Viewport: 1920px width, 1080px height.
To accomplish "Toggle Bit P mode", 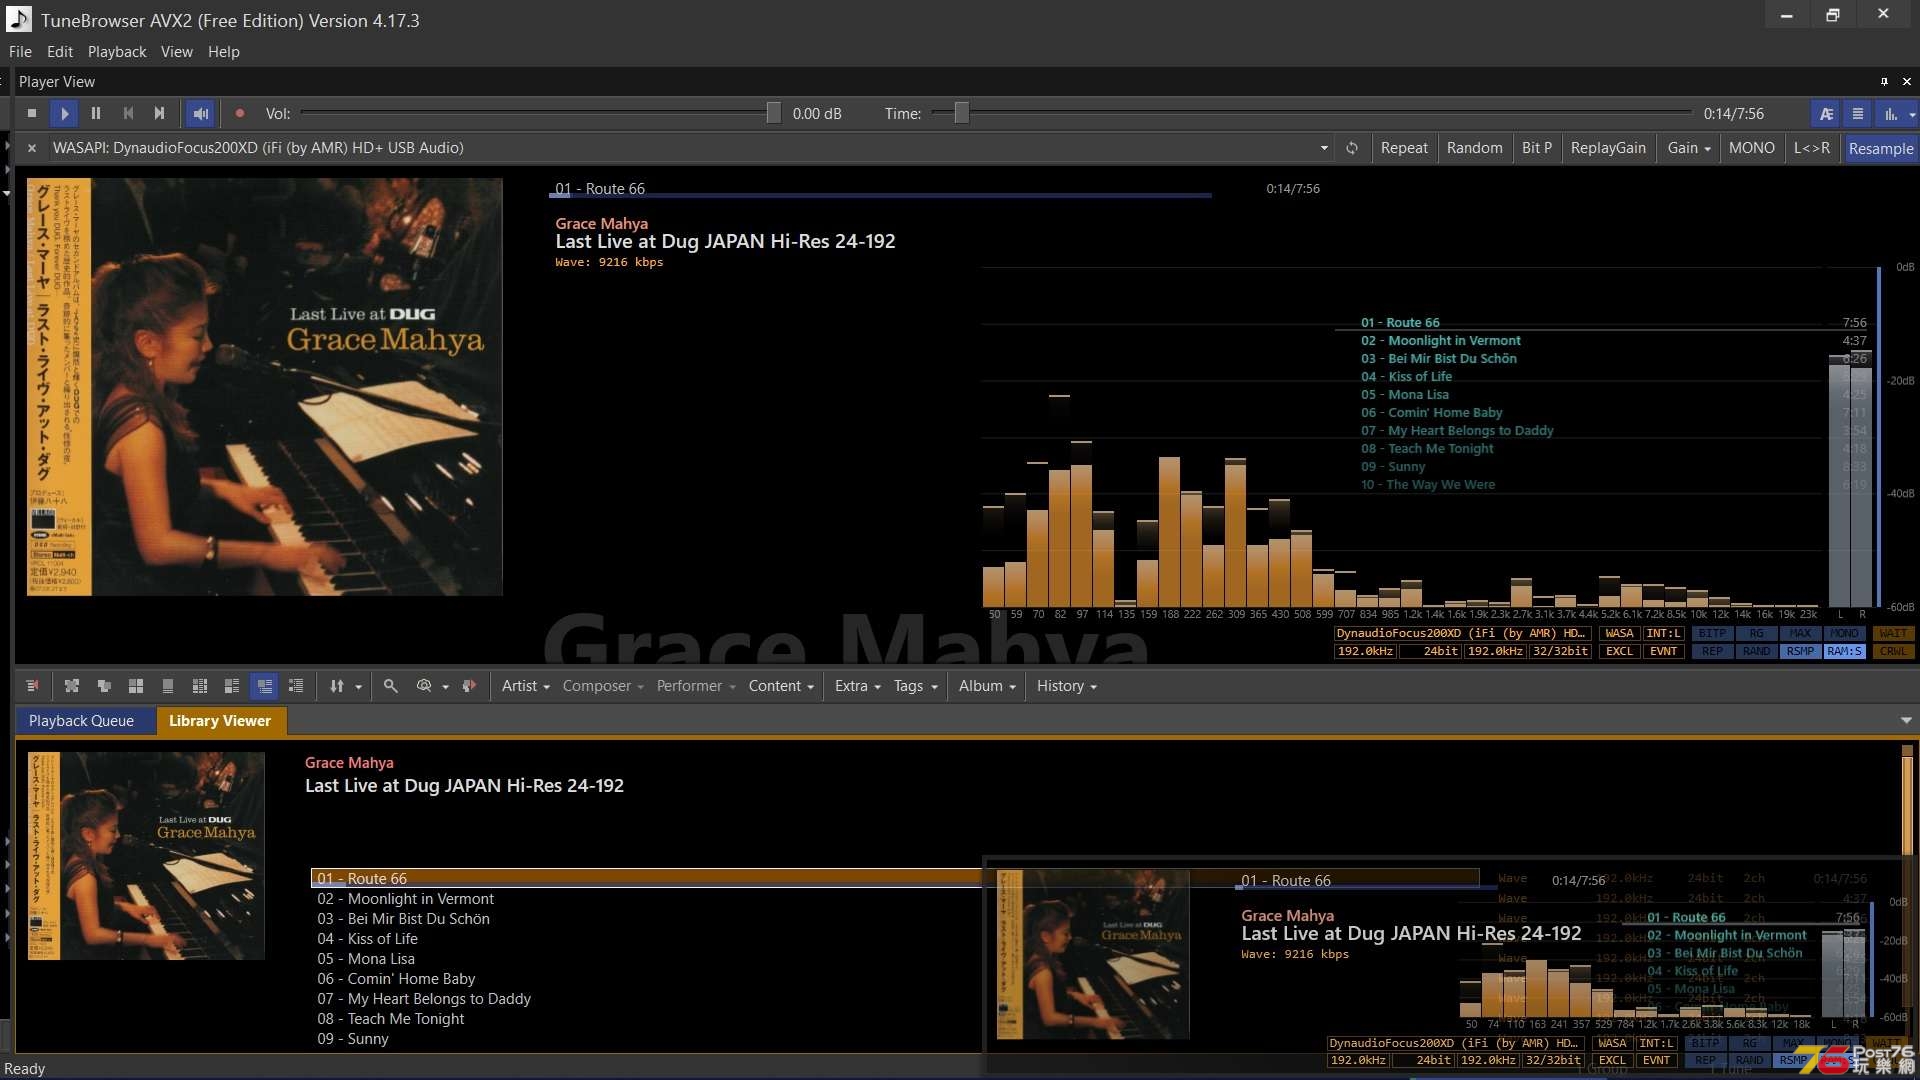I will [1537, 148].
